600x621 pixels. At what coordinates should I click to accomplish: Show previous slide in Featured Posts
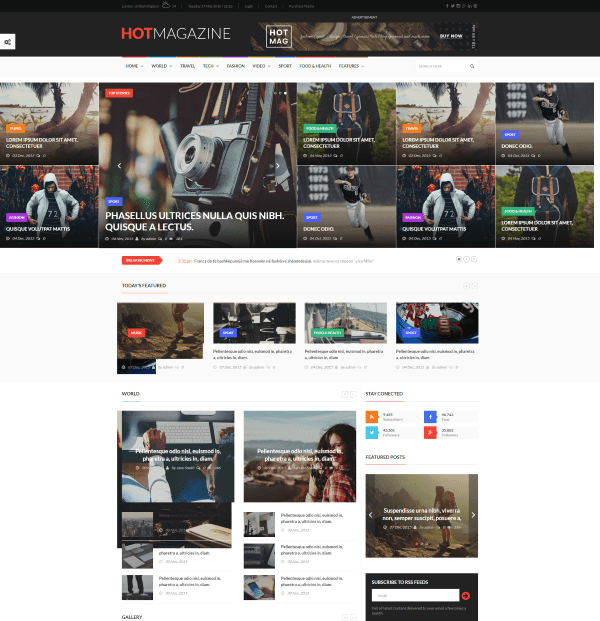coord(371,515)
